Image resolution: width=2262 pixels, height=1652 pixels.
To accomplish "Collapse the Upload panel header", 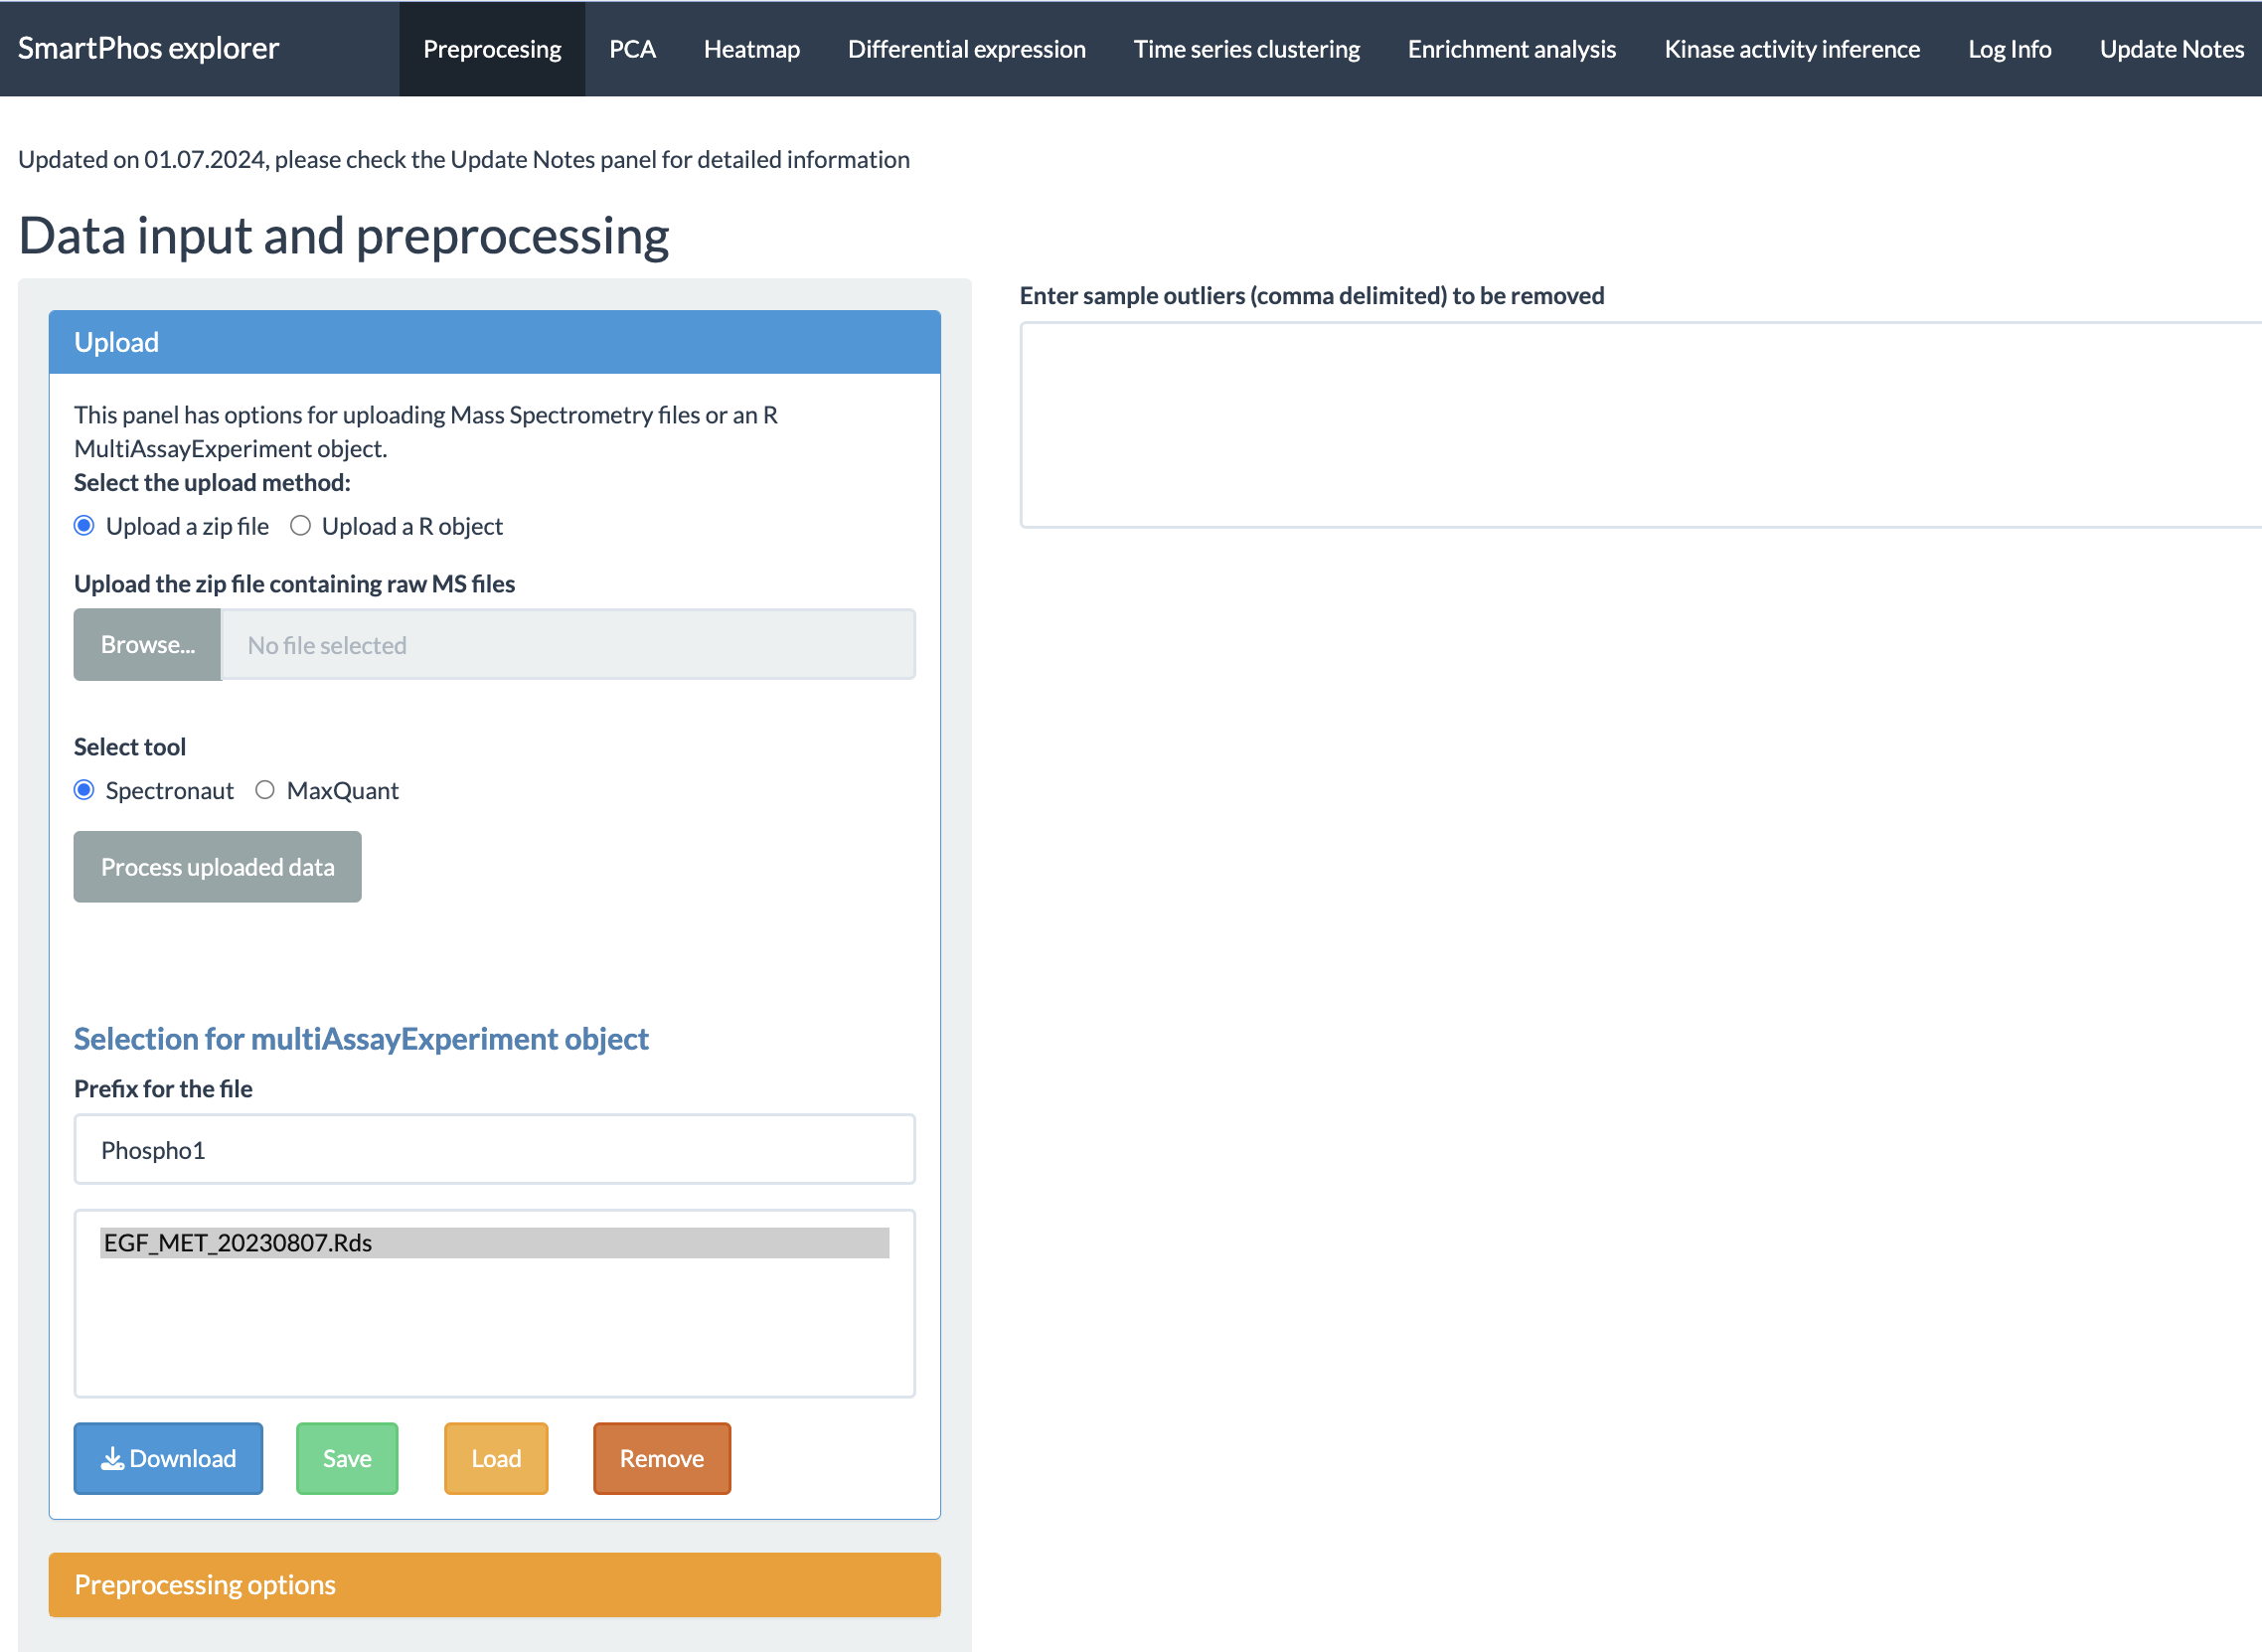I will (495, 342).
